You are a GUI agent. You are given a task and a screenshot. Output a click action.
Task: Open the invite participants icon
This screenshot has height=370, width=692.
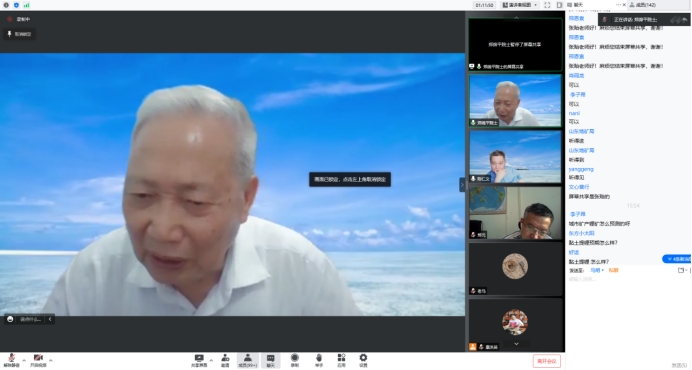pos(225,360)
